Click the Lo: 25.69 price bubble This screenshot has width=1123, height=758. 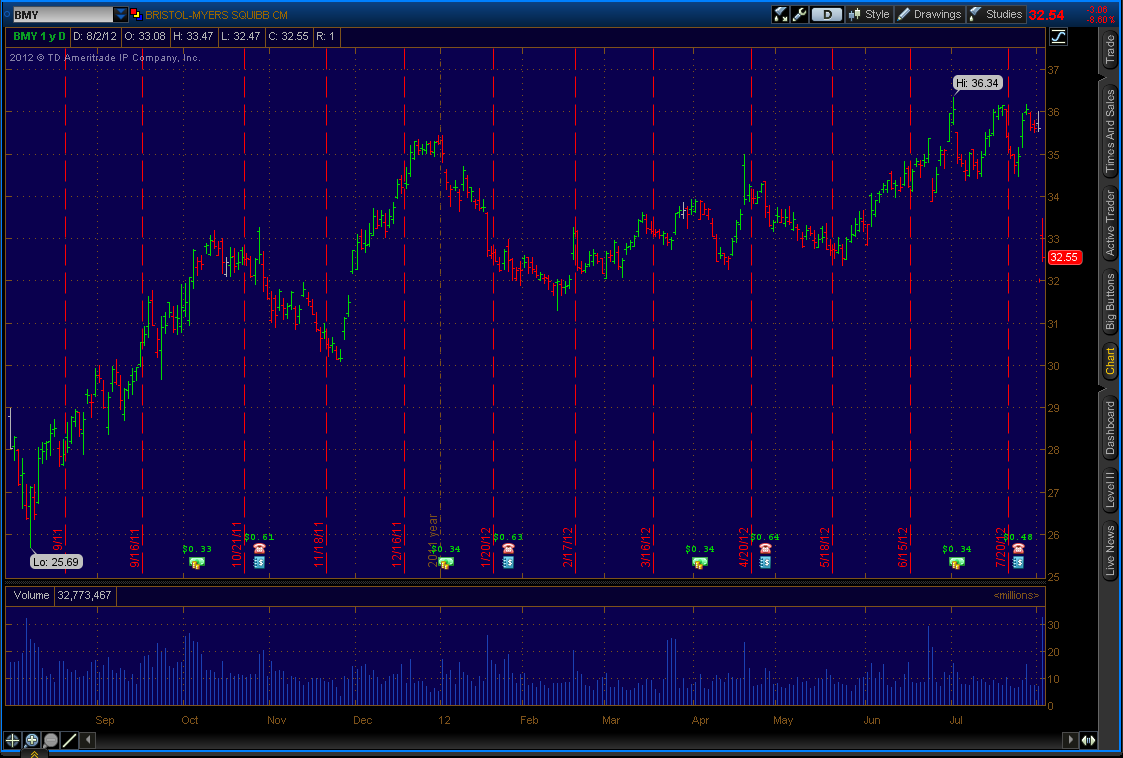[x=56, y=562]
